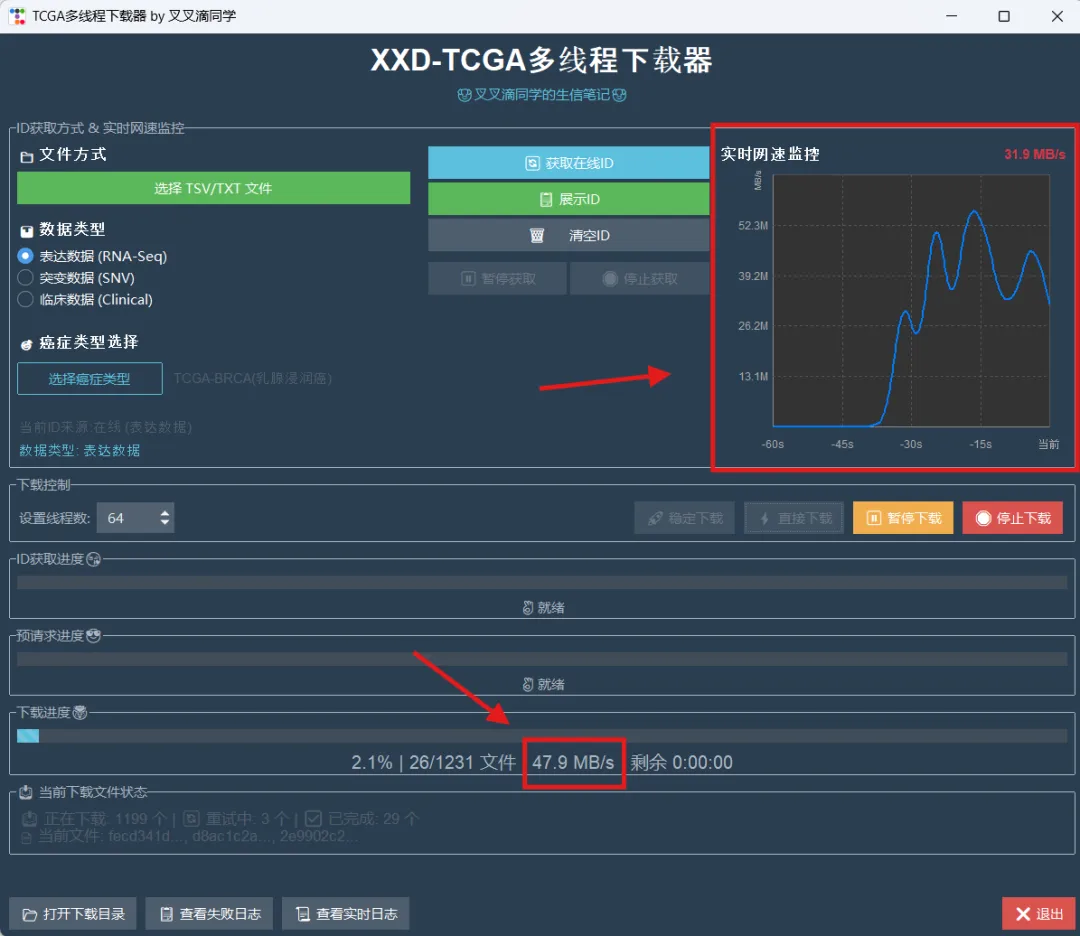Click the icon before 当前下载文件状态

25,792
